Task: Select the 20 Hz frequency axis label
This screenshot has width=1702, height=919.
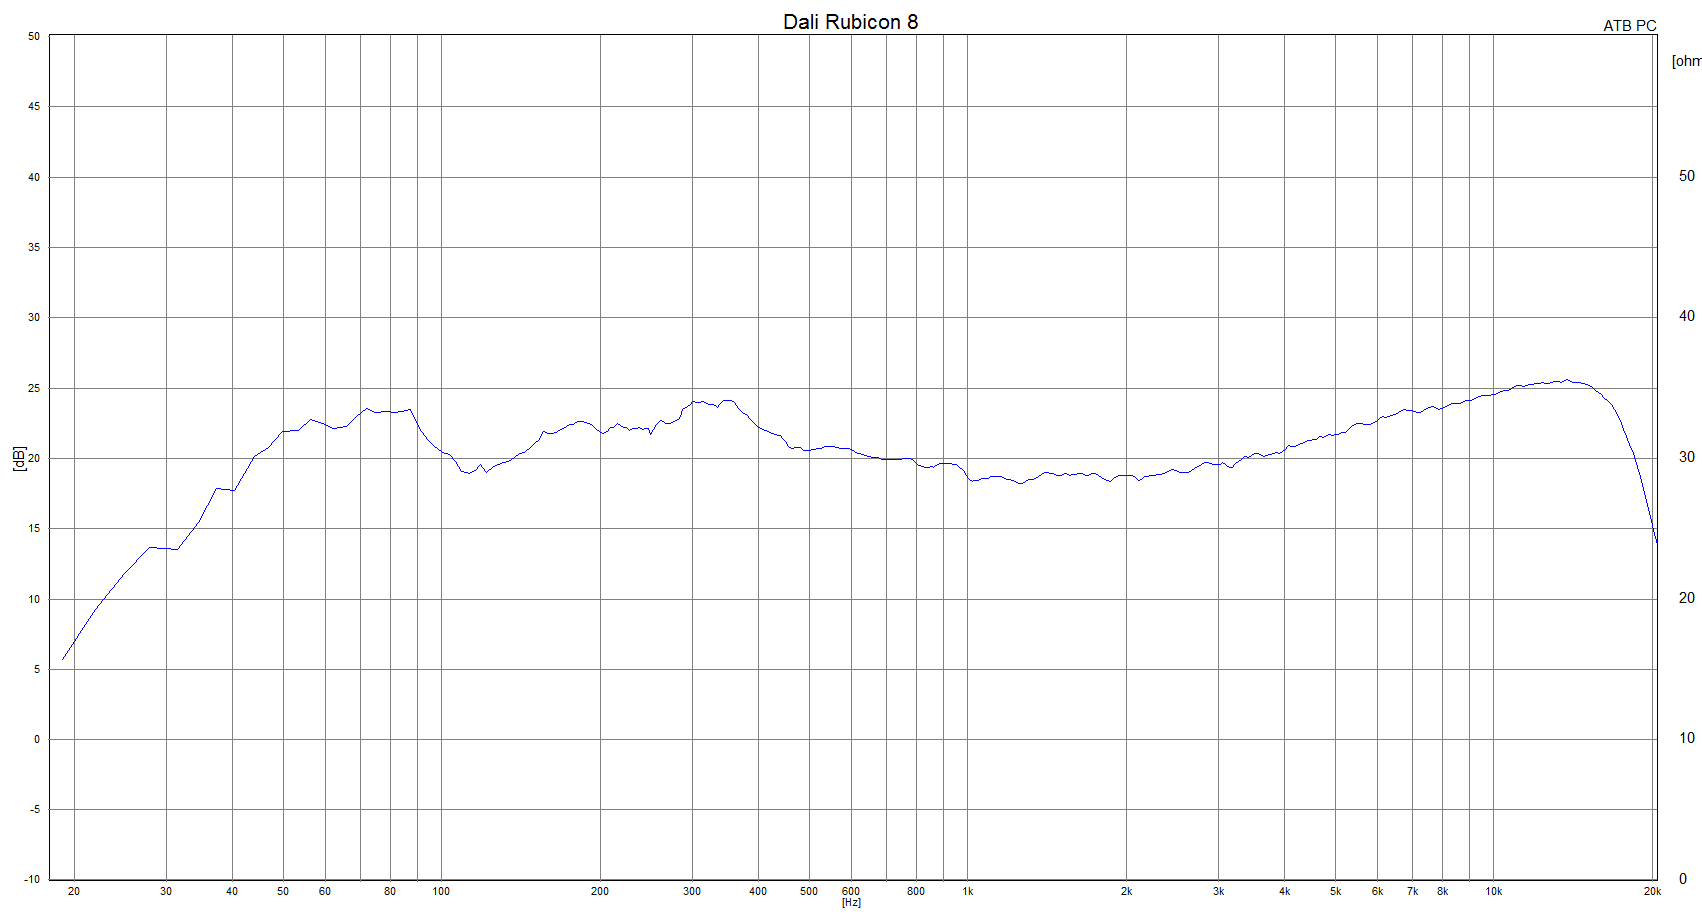Action: pos(74,891)
